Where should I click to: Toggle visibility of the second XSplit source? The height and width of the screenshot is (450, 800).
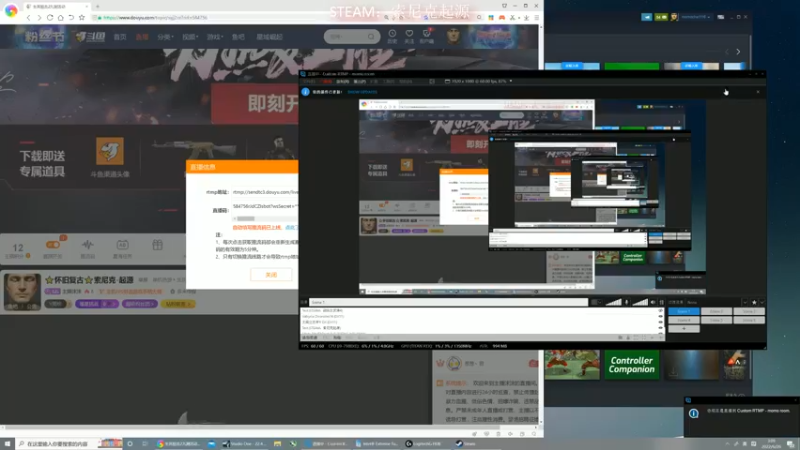point(661,316)
